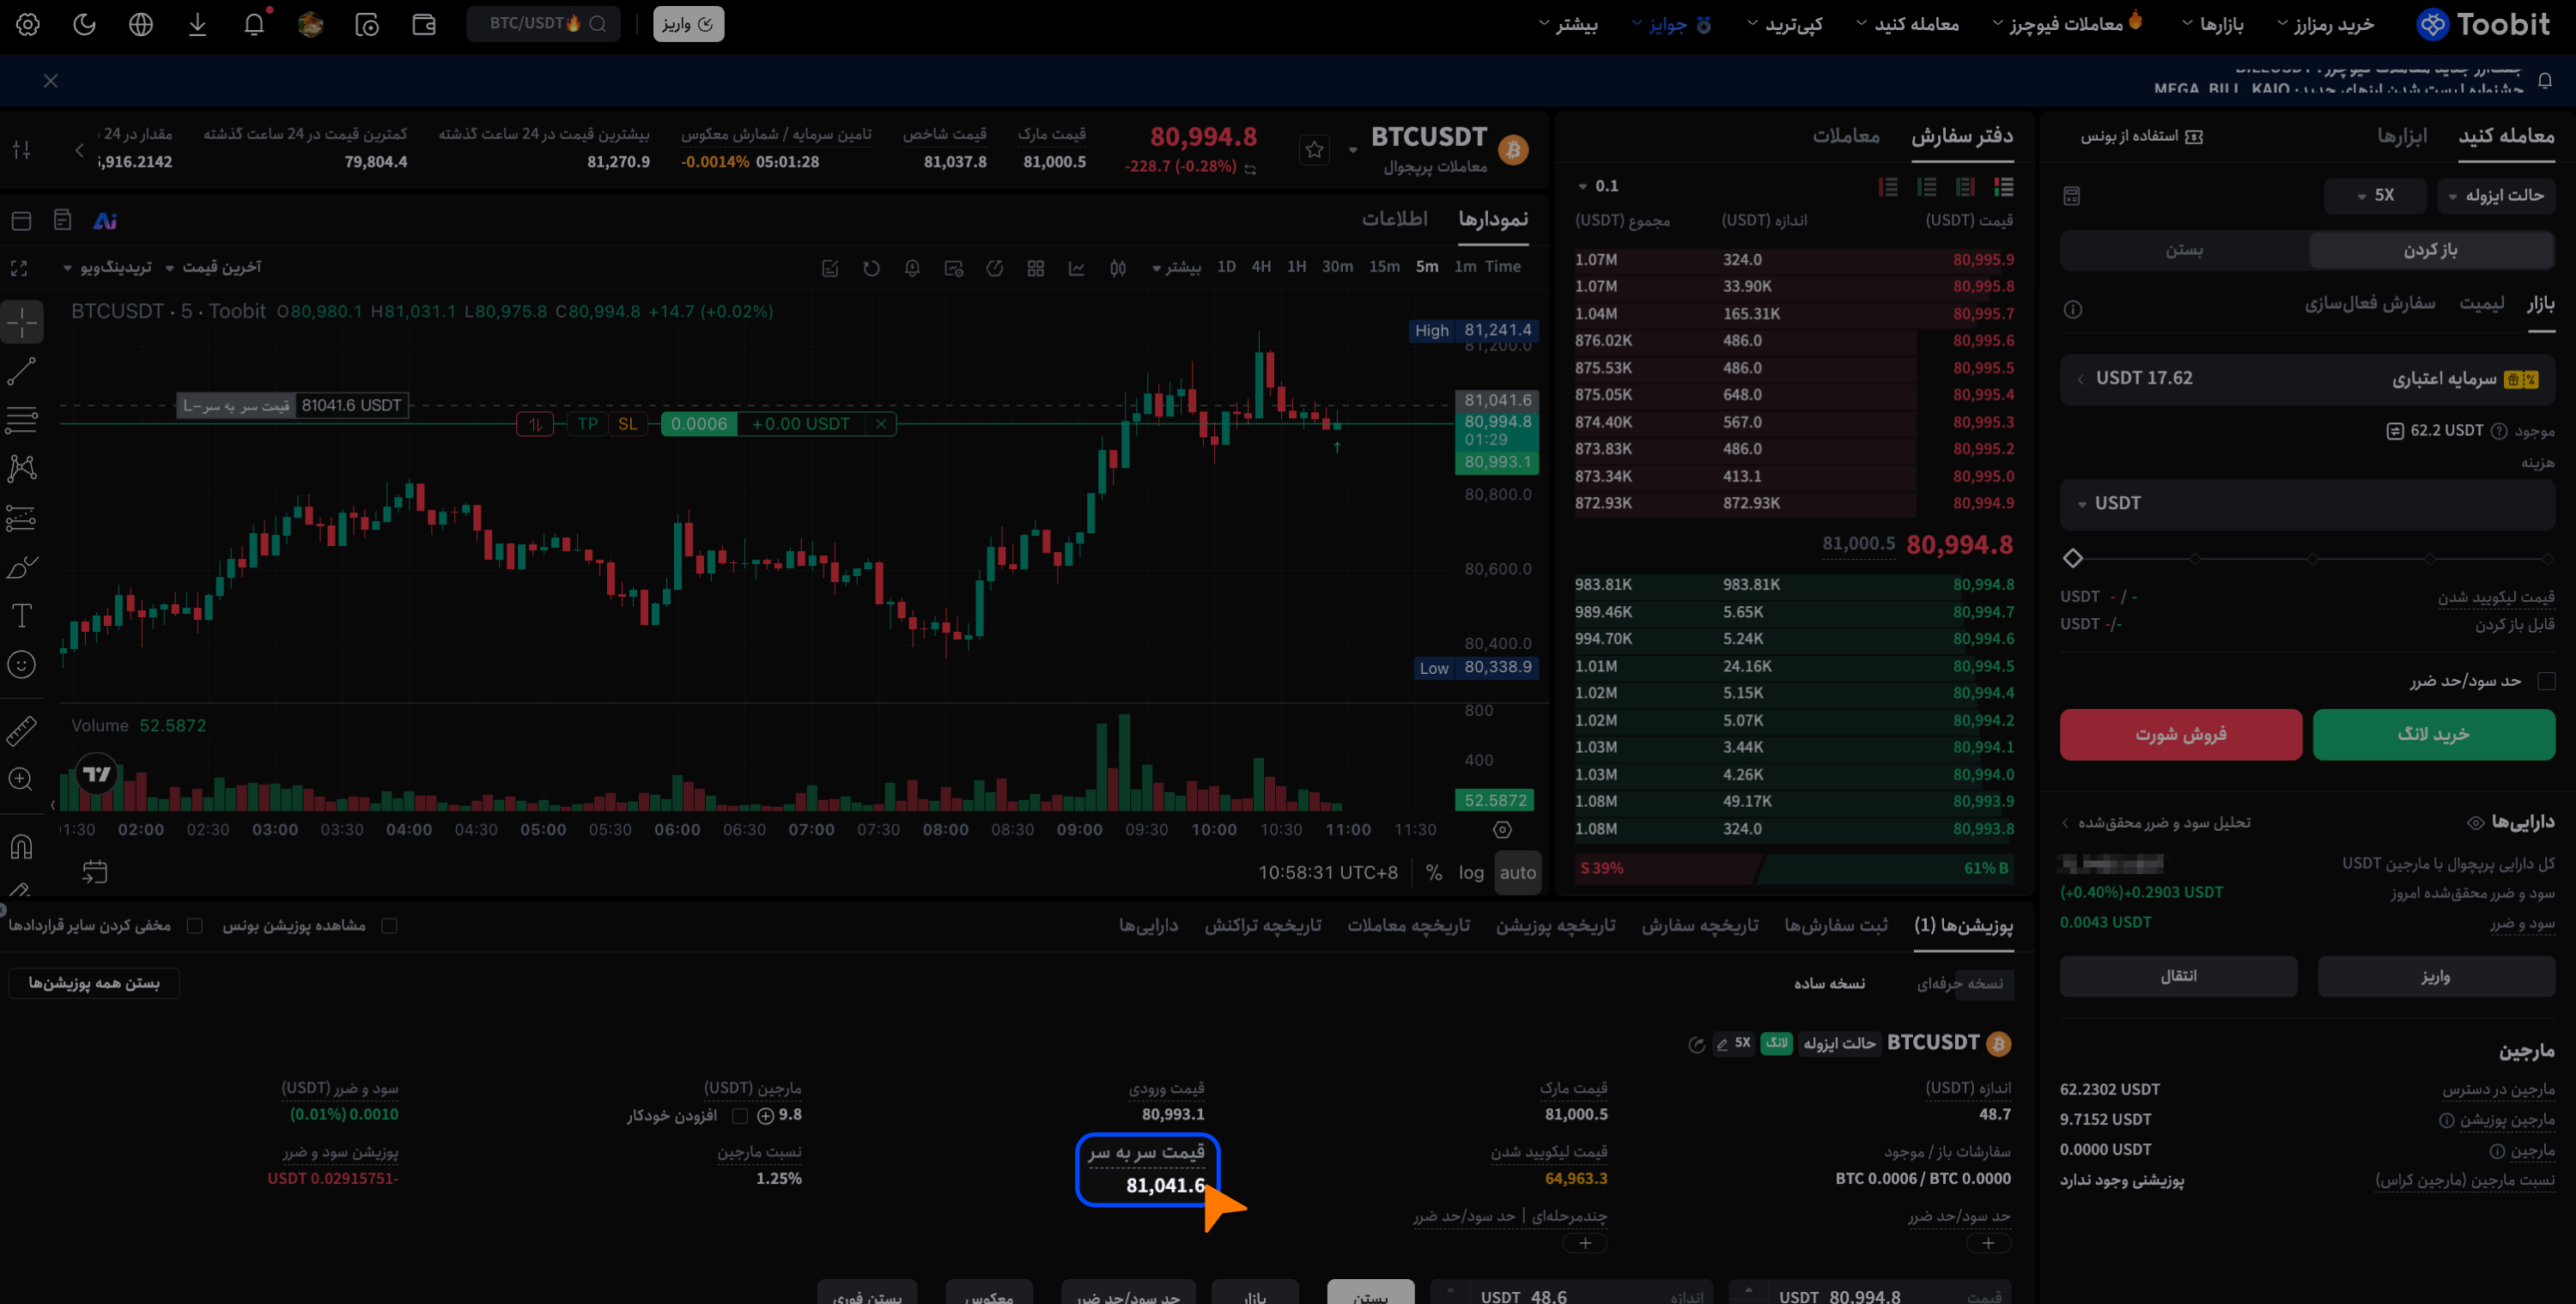The width and height of the screenshot is (2576, 1304).
Task: Click the red Sell Short button
Action: coord(2180,735)
